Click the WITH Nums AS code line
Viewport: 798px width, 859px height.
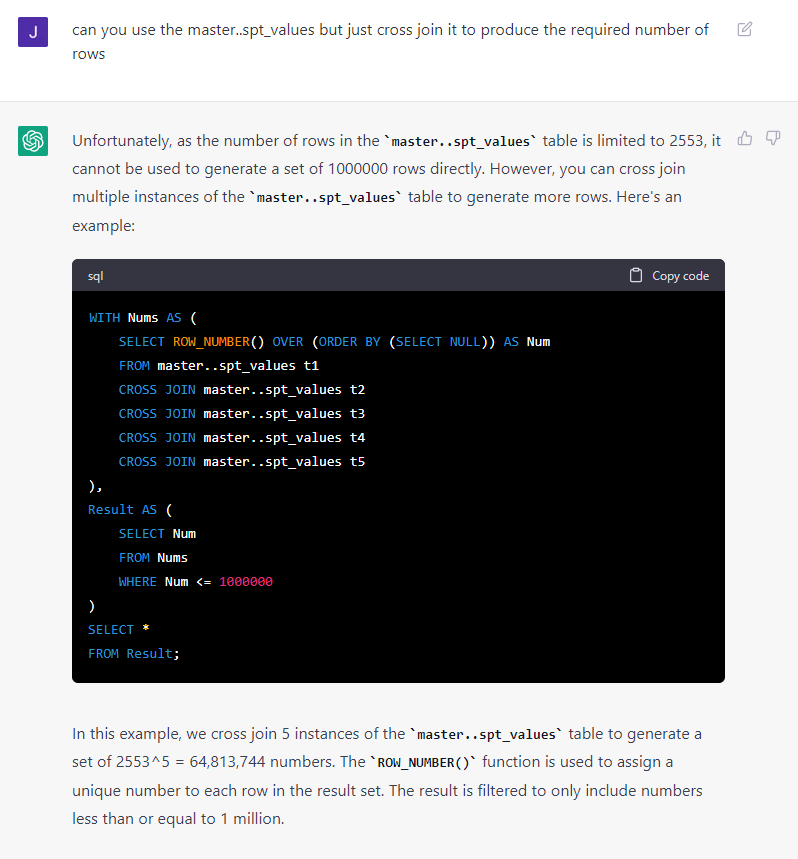point(143,318)
